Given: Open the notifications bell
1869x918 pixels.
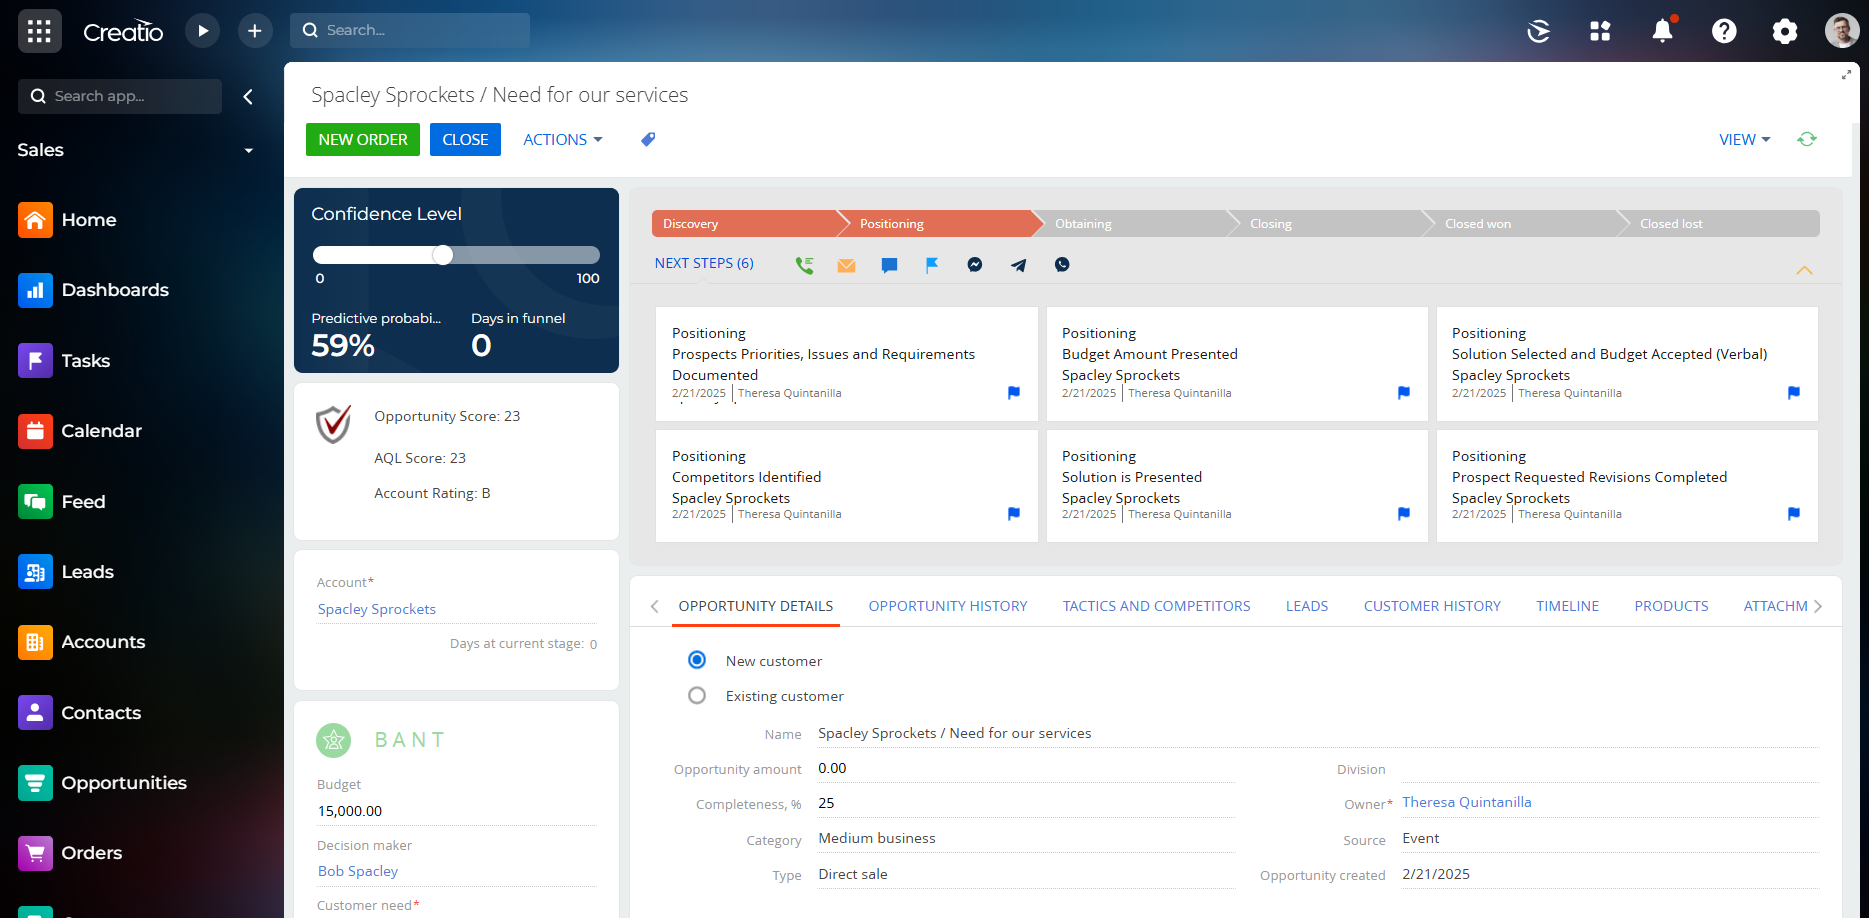Looking at the screenshot, I should tap(1663, 31).
